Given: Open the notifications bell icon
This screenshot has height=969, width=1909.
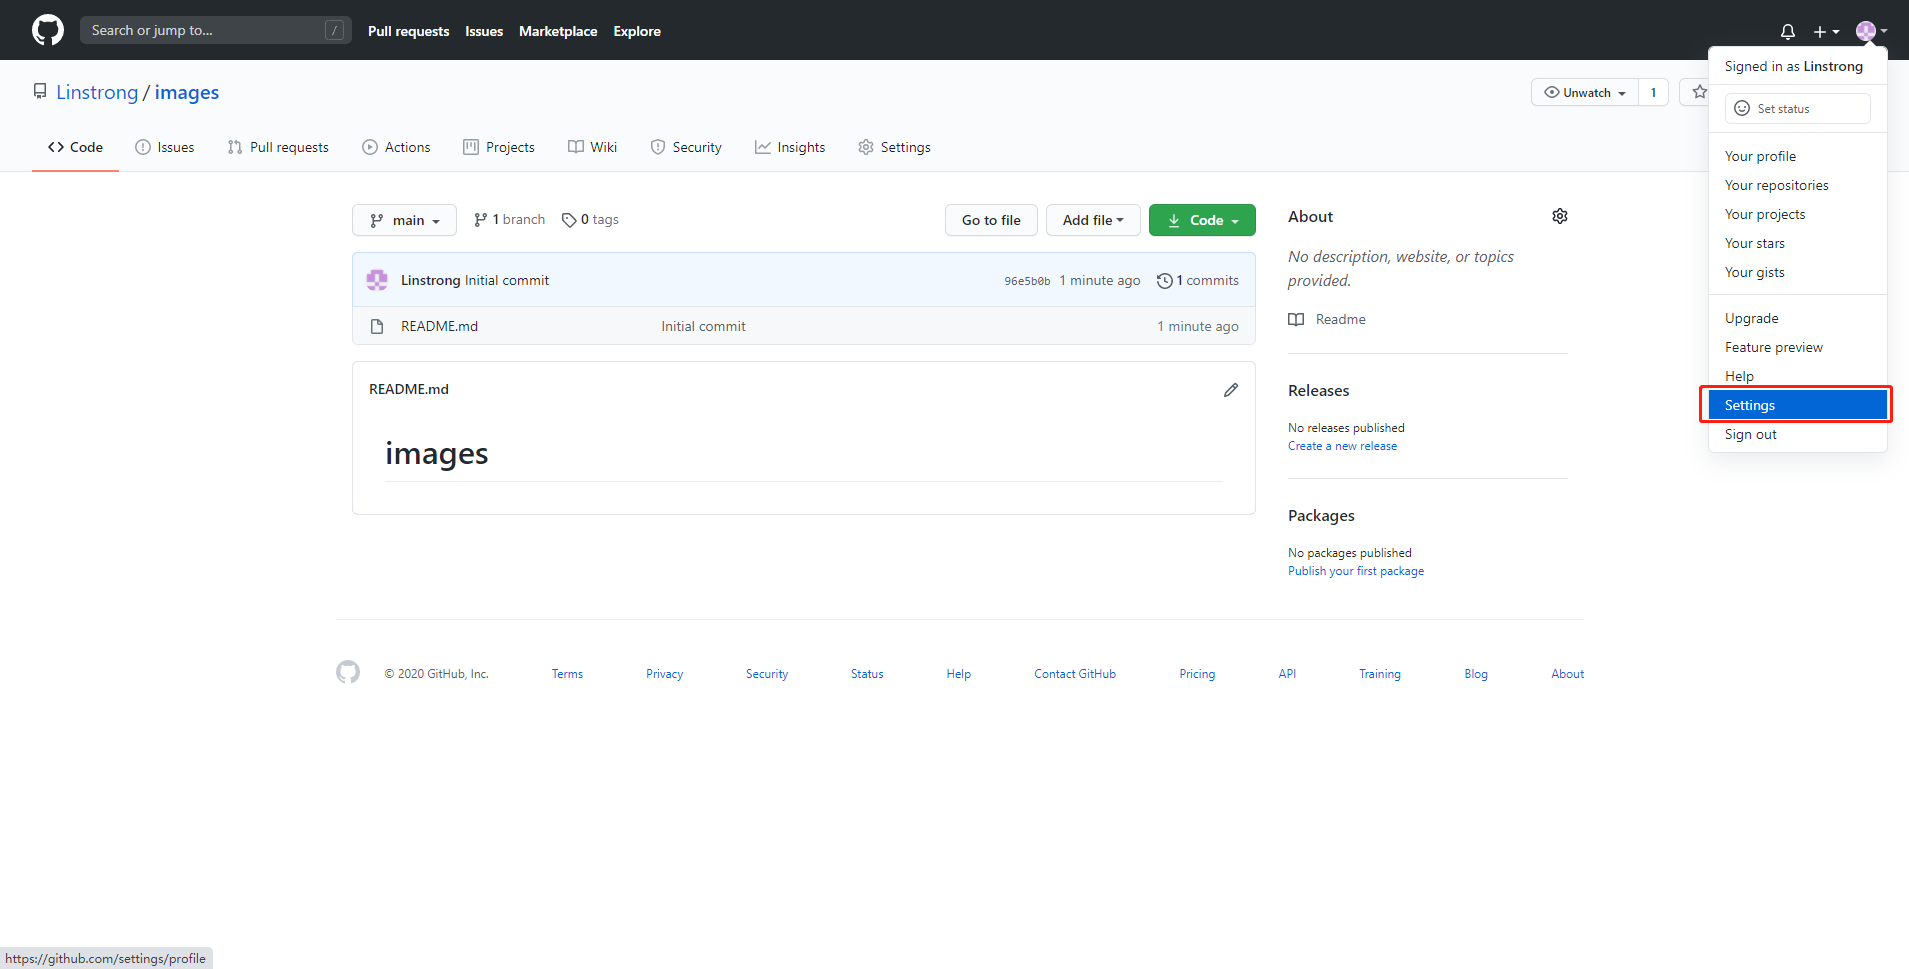Looking at the screenshot, I should pyautogui.click(x=1788, y=31).
